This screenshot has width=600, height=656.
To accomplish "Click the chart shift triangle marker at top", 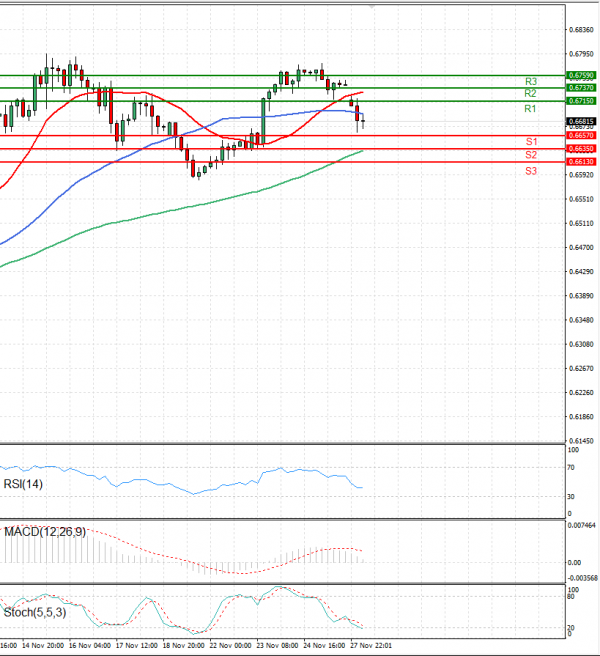I will (x=372, y=6).
